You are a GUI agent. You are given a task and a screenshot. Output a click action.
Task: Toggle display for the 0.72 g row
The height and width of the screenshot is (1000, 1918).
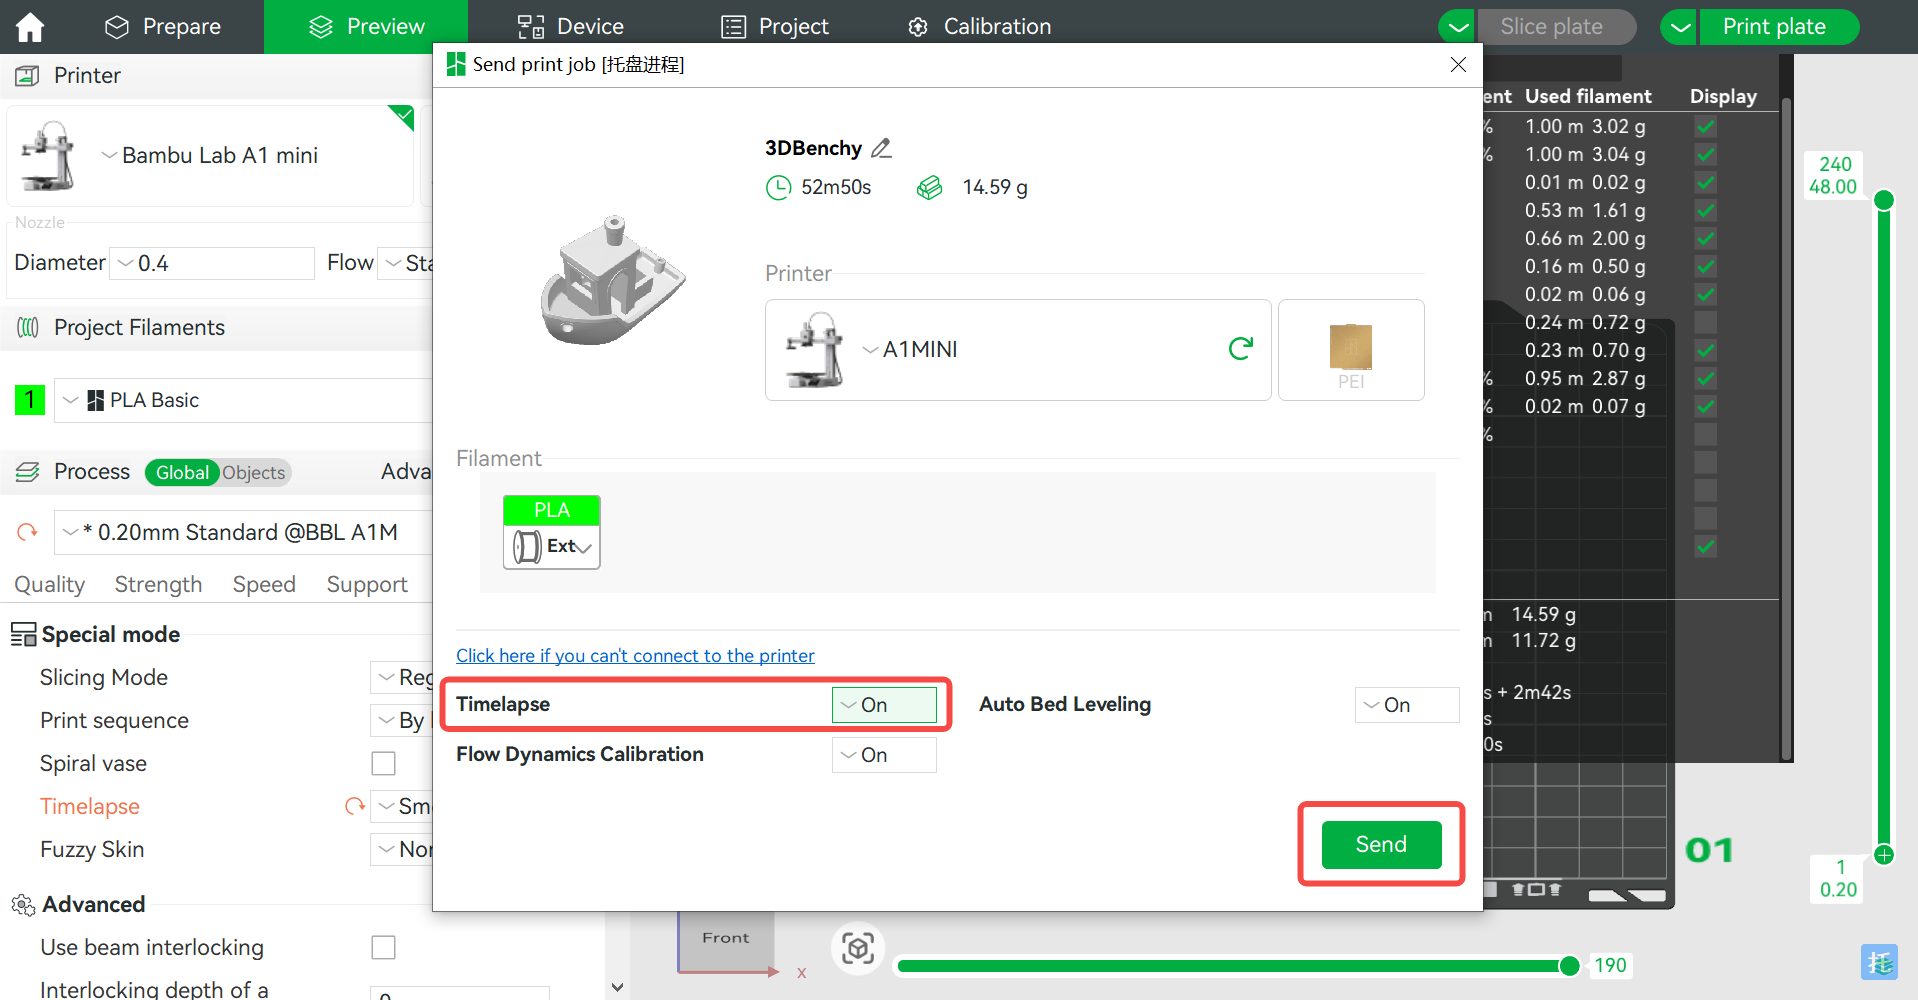(x=1706, y=323)
